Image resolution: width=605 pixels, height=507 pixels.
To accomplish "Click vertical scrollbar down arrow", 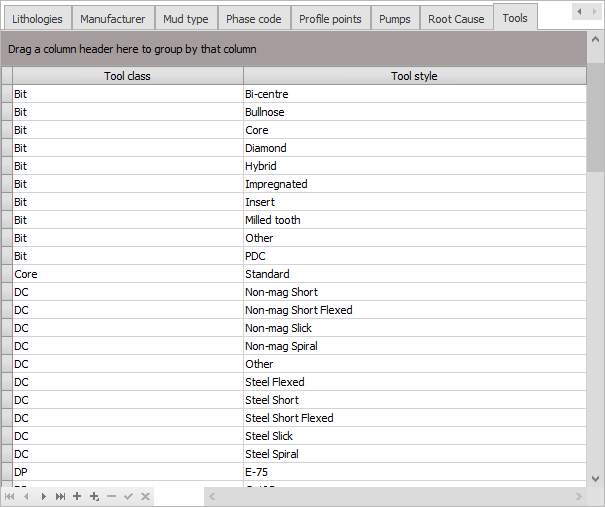I will [x=595, y=479].
